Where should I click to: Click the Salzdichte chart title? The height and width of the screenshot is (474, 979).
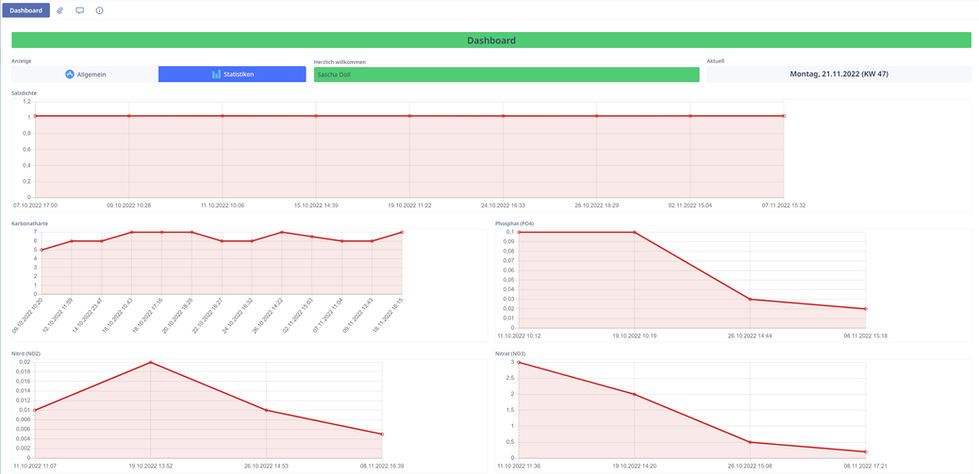point(24,93)
